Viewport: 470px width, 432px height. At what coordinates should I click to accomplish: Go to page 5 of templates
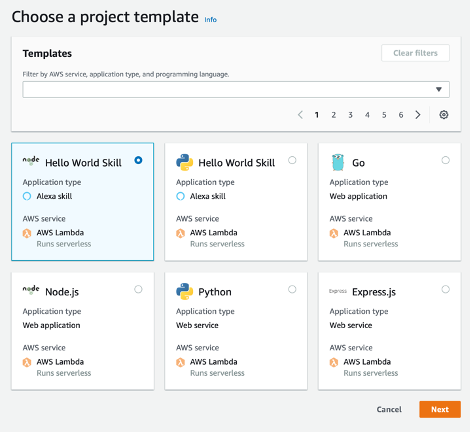384,115
